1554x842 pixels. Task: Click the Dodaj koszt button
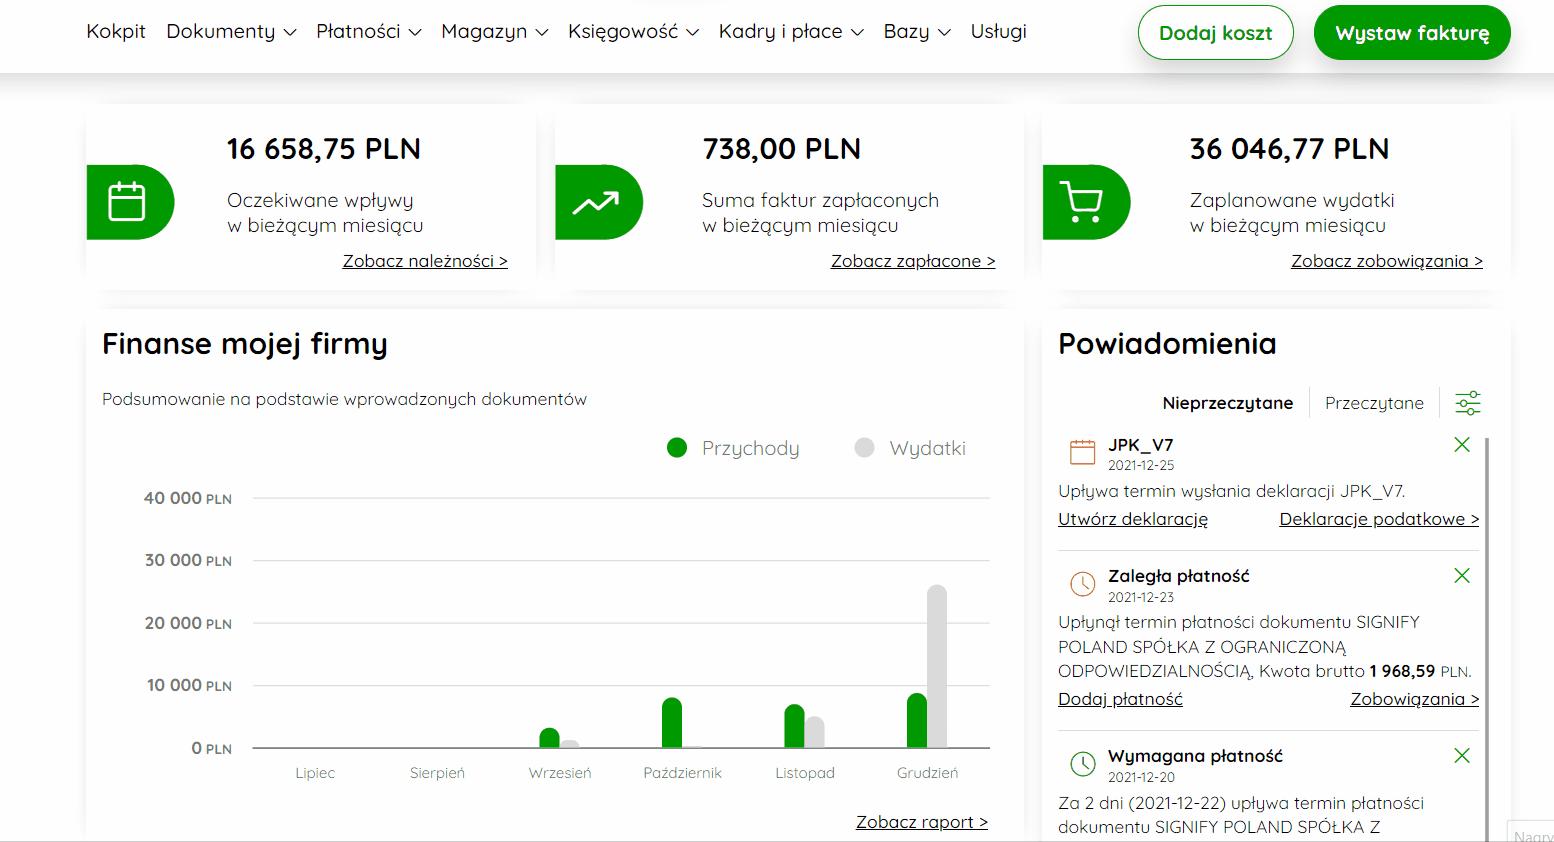[1215, 33]
